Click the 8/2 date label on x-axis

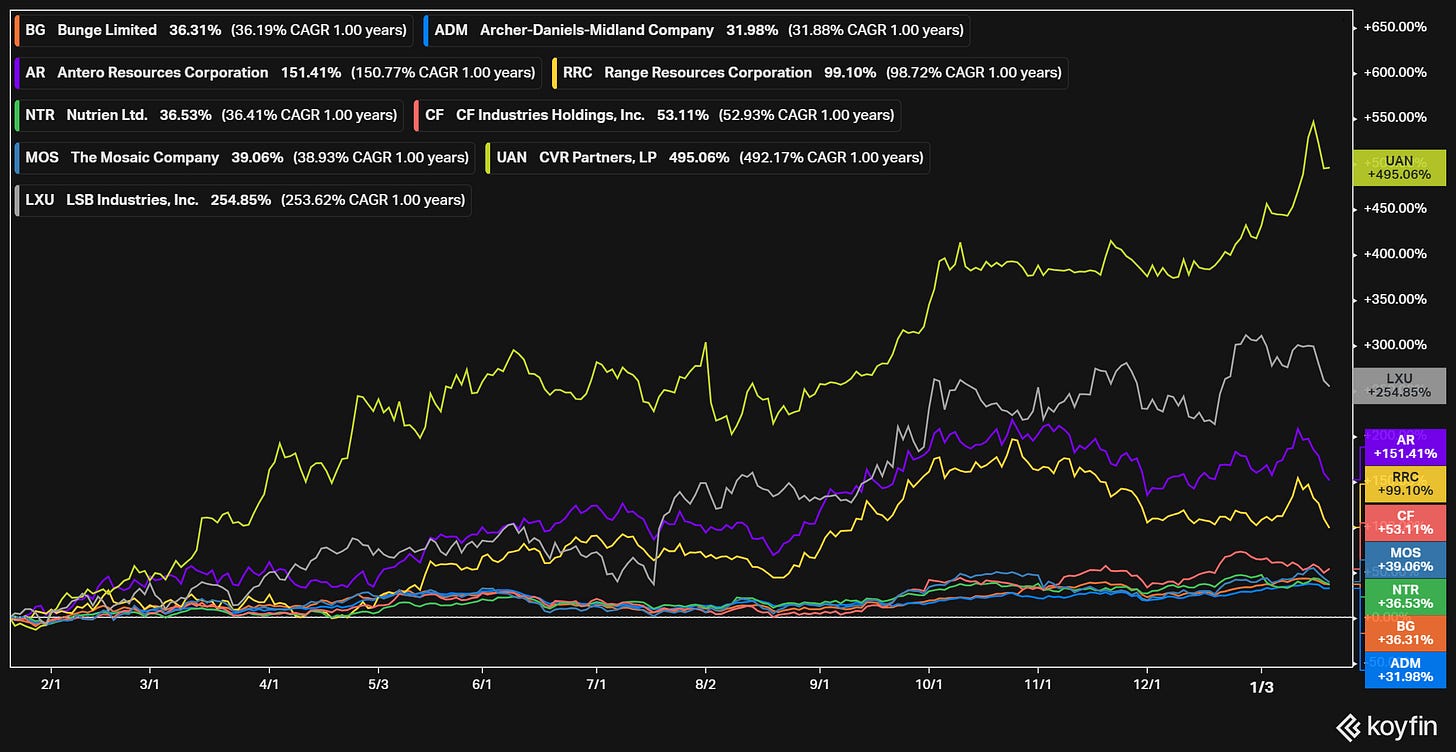coord(705,685)
